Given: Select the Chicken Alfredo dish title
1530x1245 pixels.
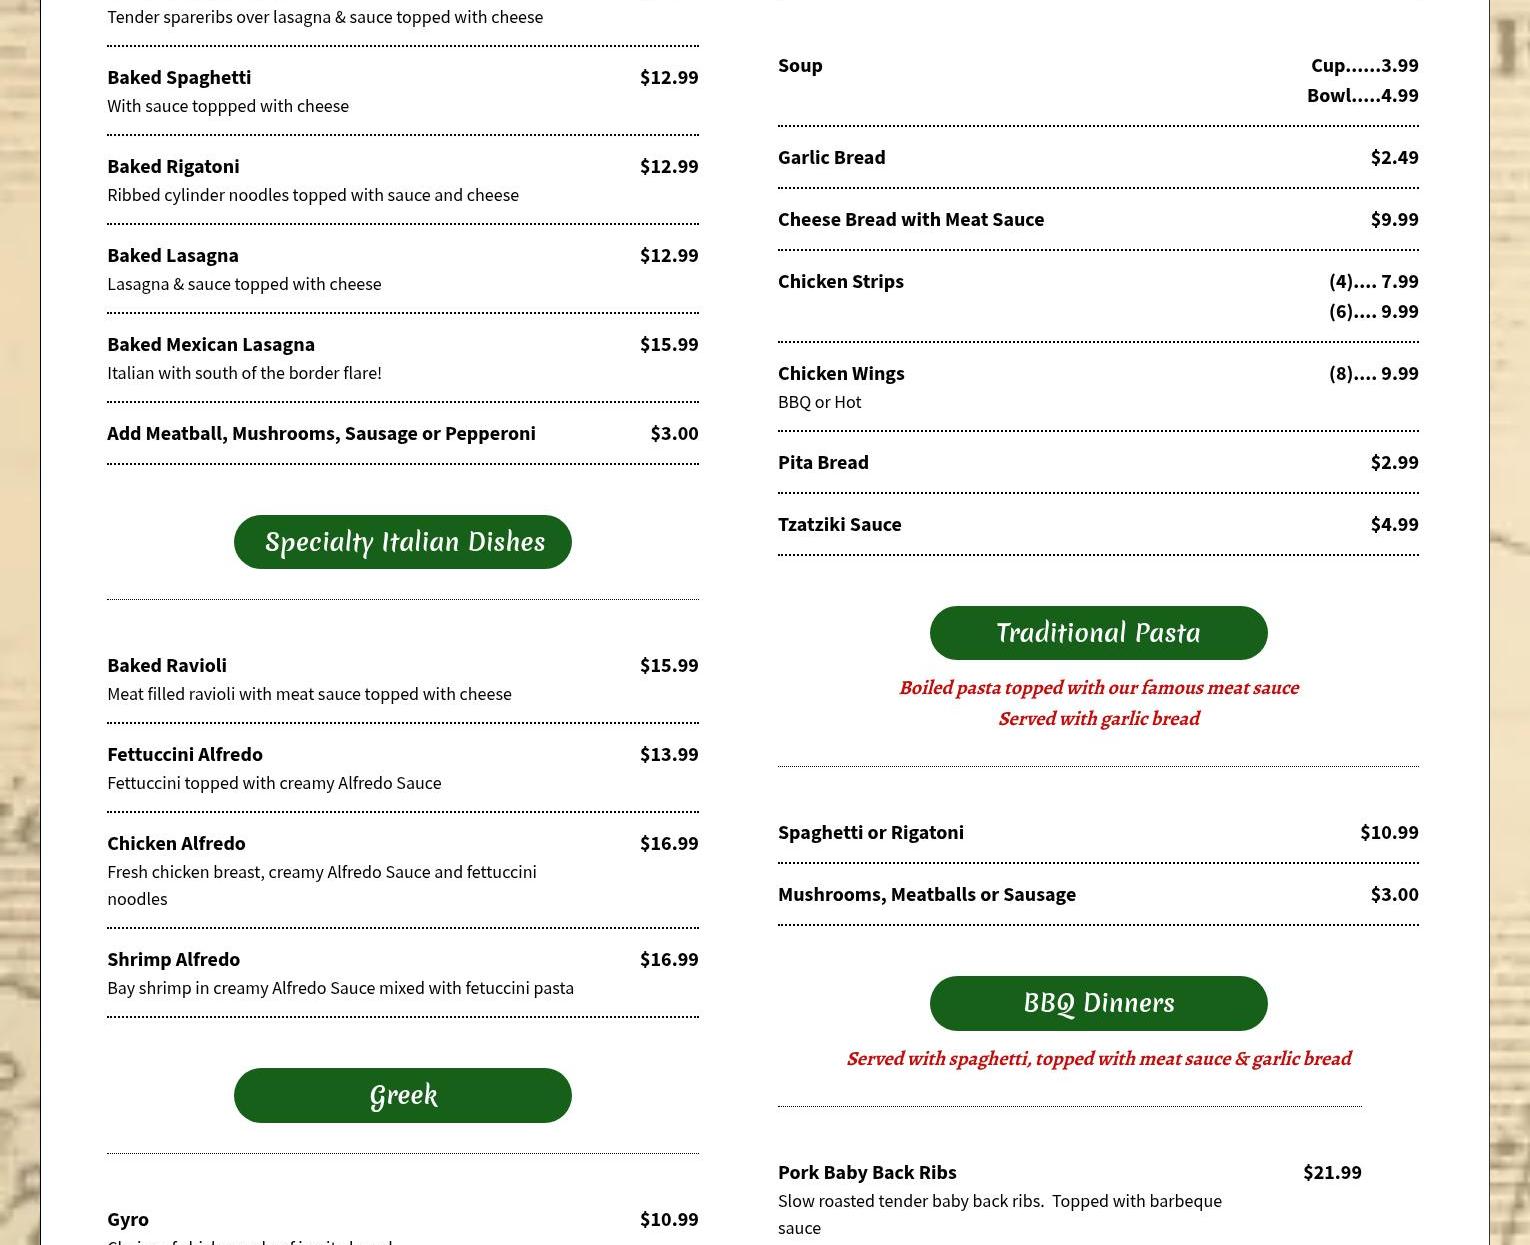Looking at the screenshot, I should pyautogui.click(x=176, y=843).
